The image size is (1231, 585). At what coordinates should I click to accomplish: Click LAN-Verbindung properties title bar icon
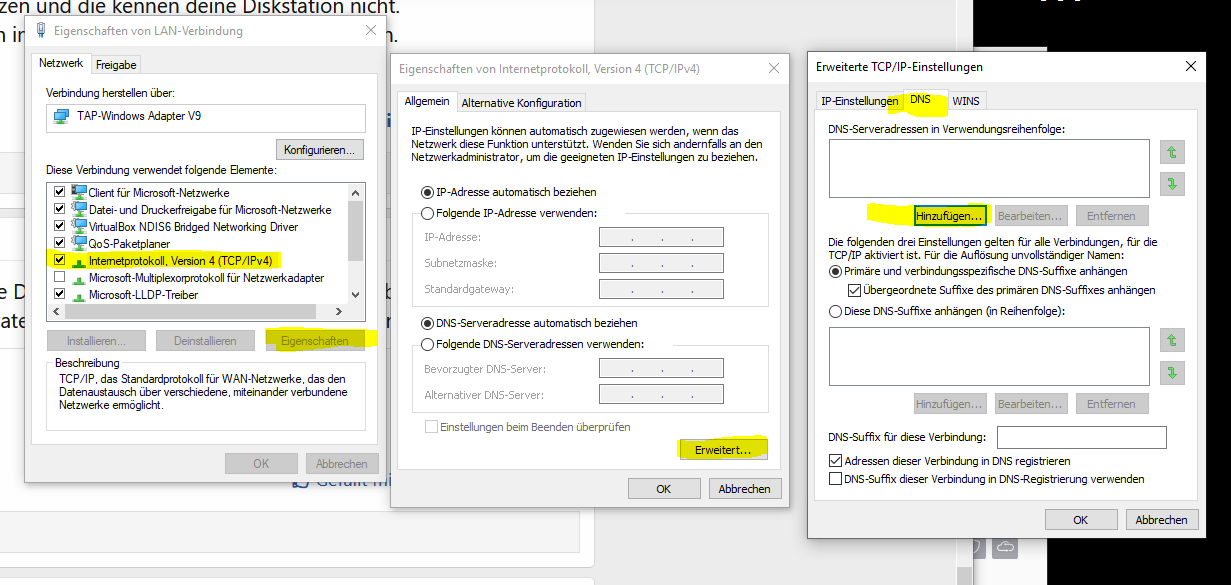pyautogui.click(x=40, y=30)
